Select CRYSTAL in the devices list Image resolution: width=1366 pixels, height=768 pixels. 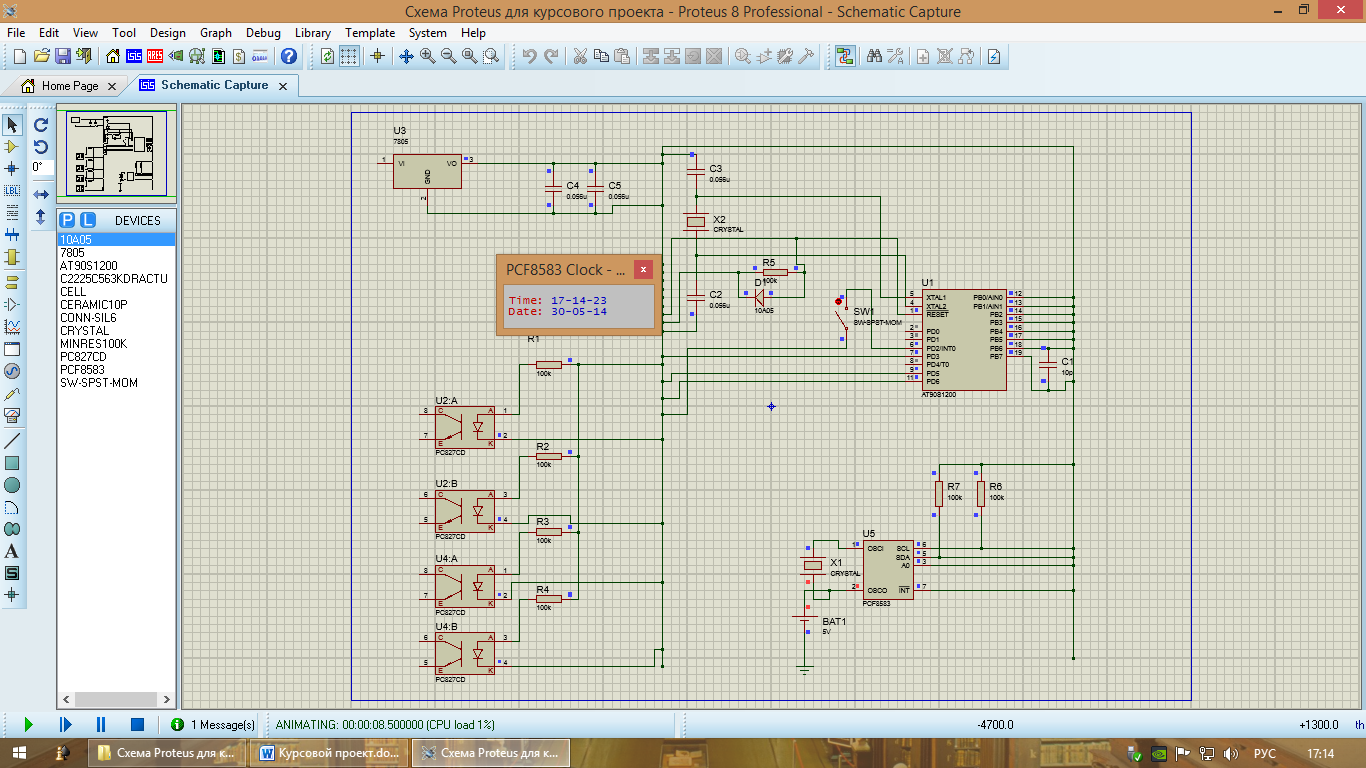point(116,330)
